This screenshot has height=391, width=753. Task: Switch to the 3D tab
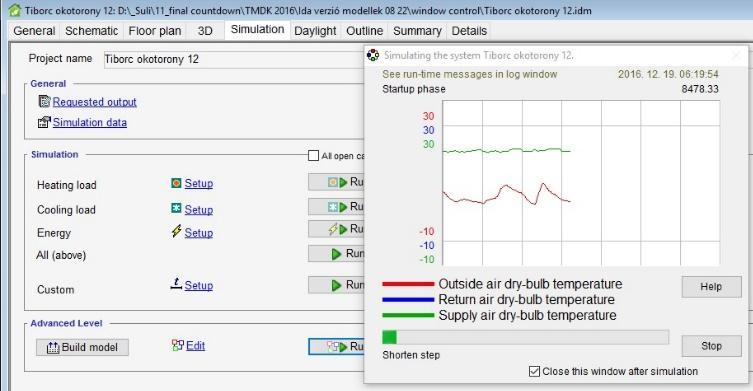coord(205,31)
